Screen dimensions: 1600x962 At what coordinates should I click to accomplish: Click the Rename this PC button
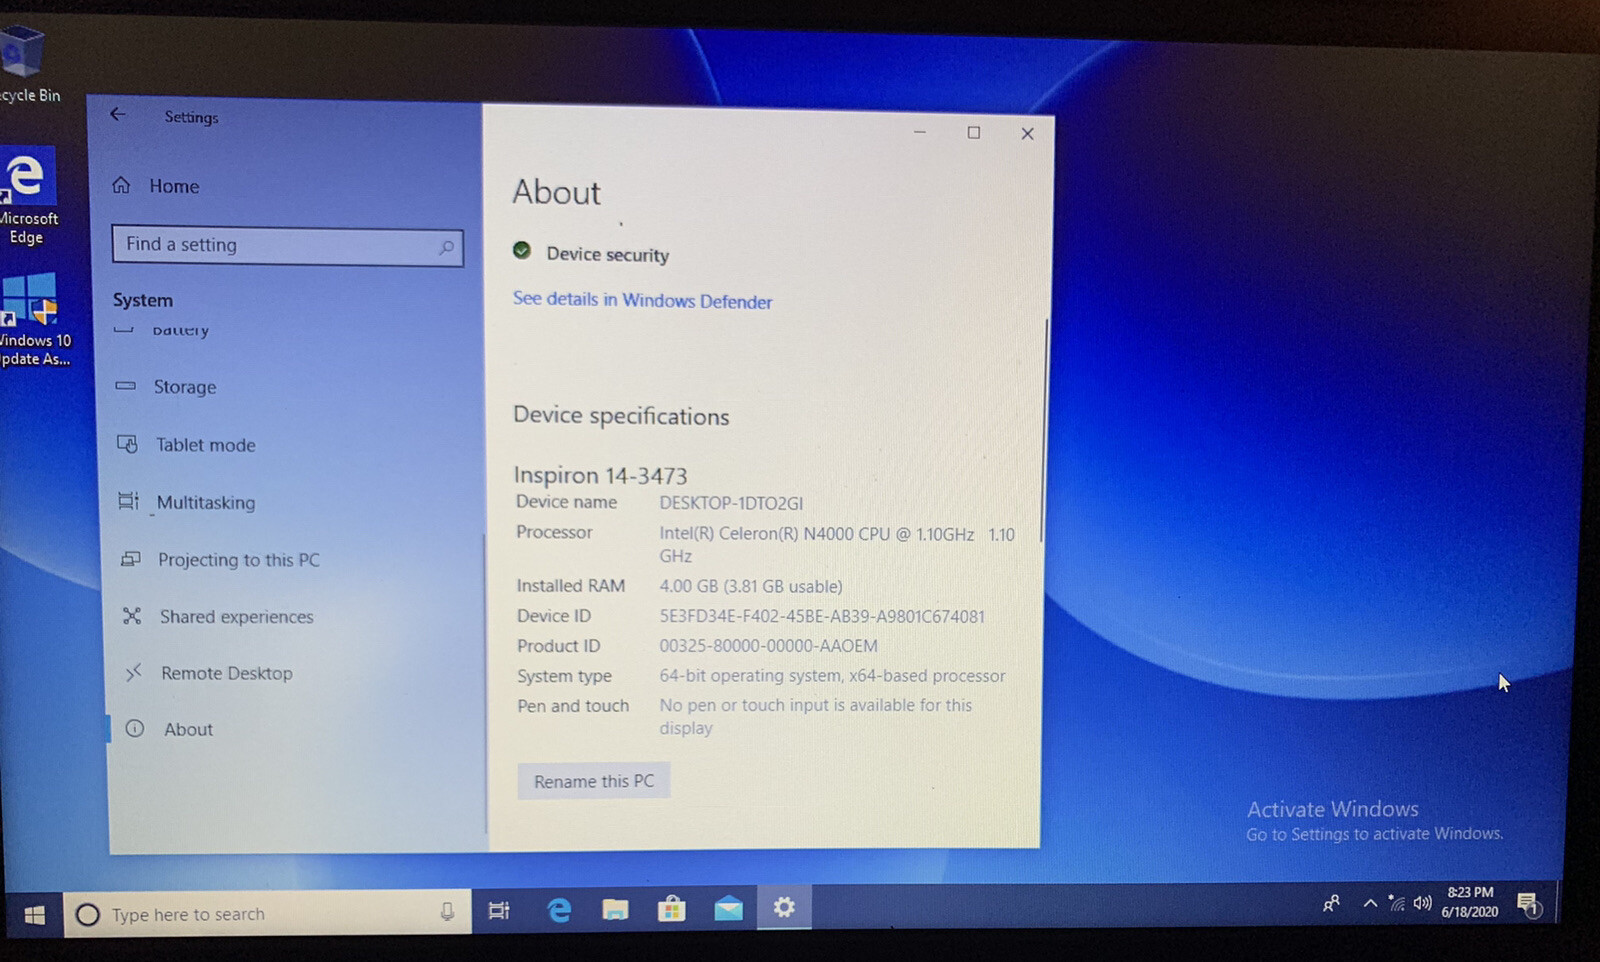click(x=594, y=781)
